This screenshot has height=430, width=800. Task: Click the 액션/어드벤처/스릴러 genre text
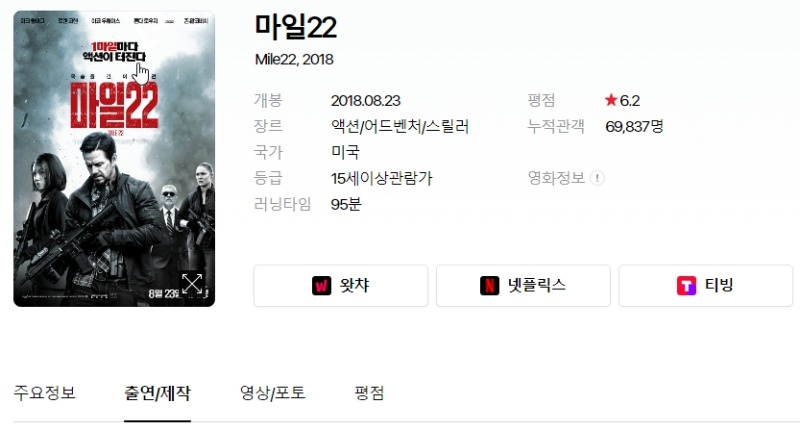point(399,126)
